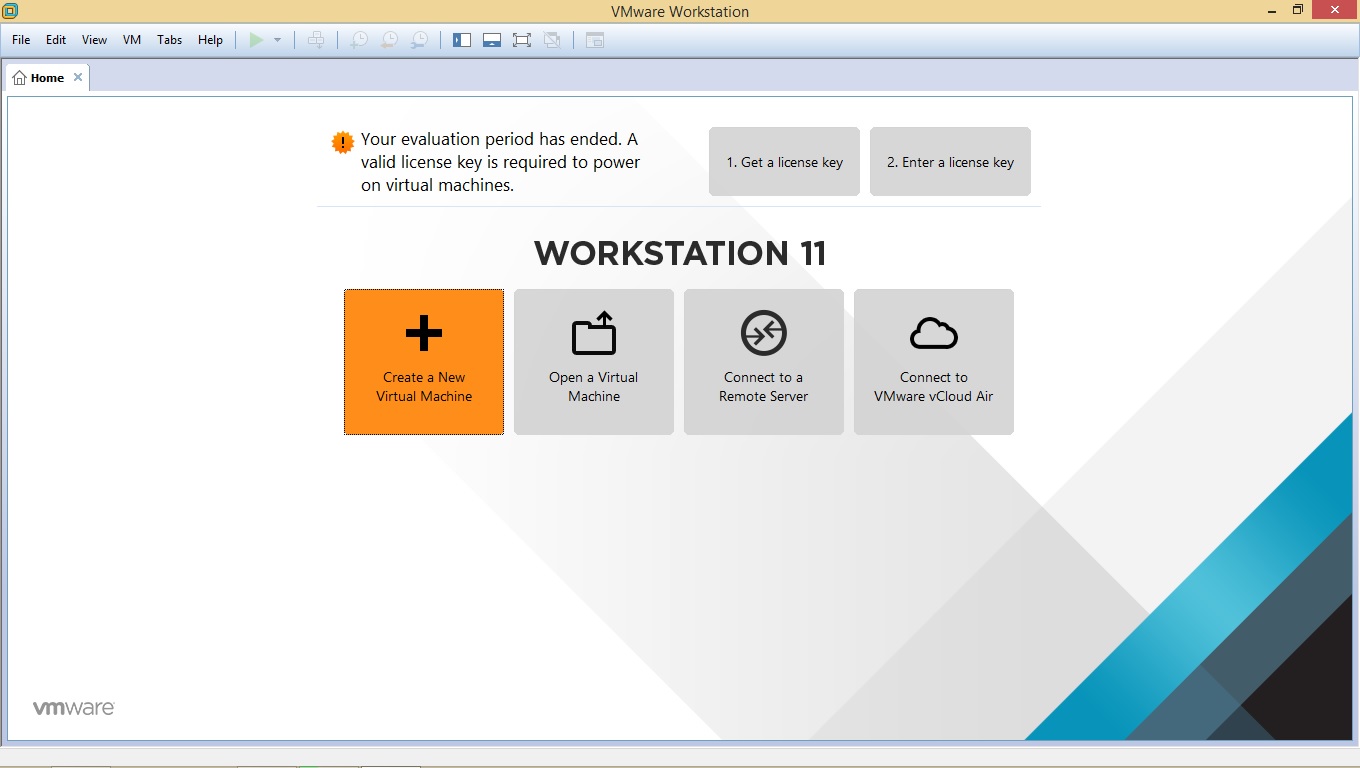Screen dimensions: 1360x768
Task: Click the green Power On play icon
Action: 256,40
